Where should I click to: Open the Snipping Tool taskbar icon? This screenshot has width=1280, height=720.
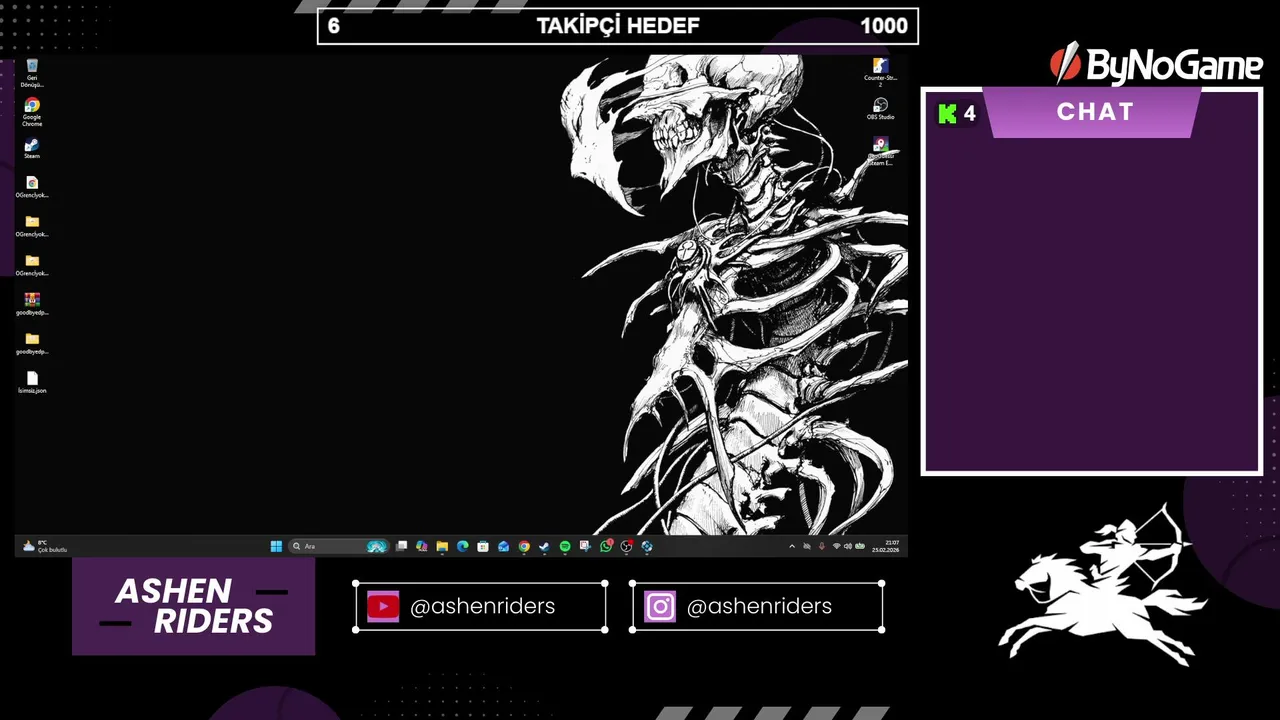pos(585,546)
